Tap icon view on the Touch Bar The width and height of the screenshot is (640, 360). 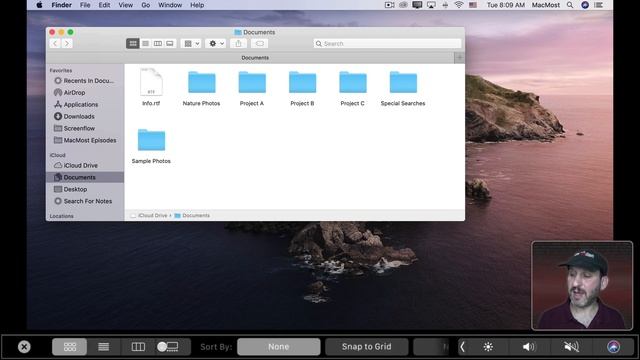coord(70,347)
